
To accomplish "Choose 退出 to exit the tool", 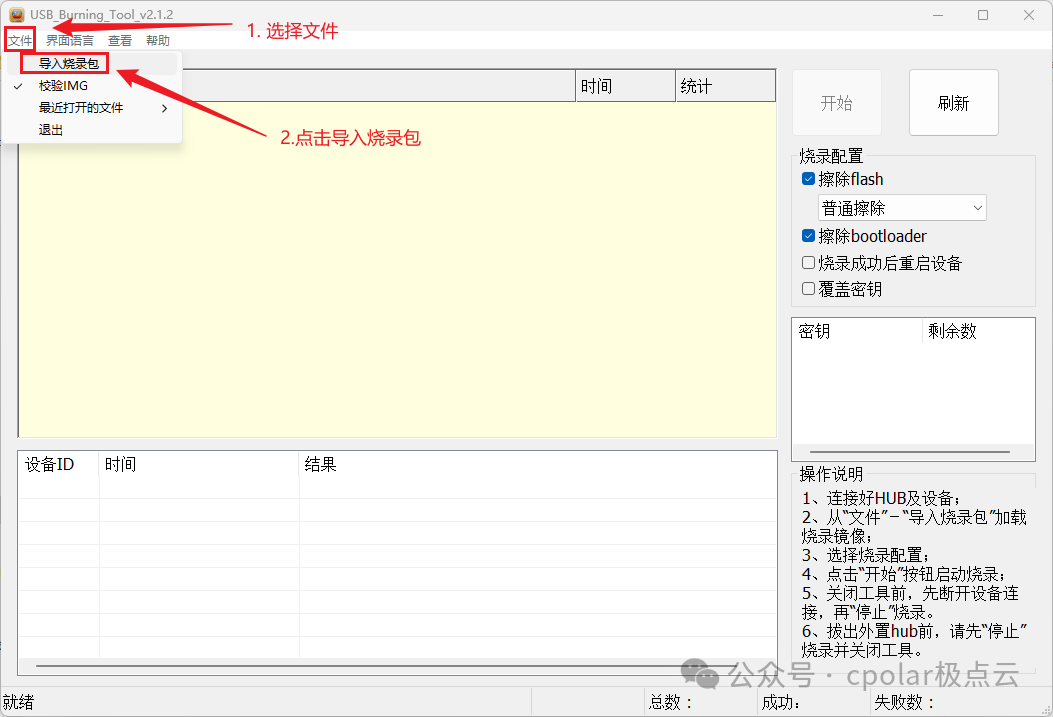I will point(93,130).
